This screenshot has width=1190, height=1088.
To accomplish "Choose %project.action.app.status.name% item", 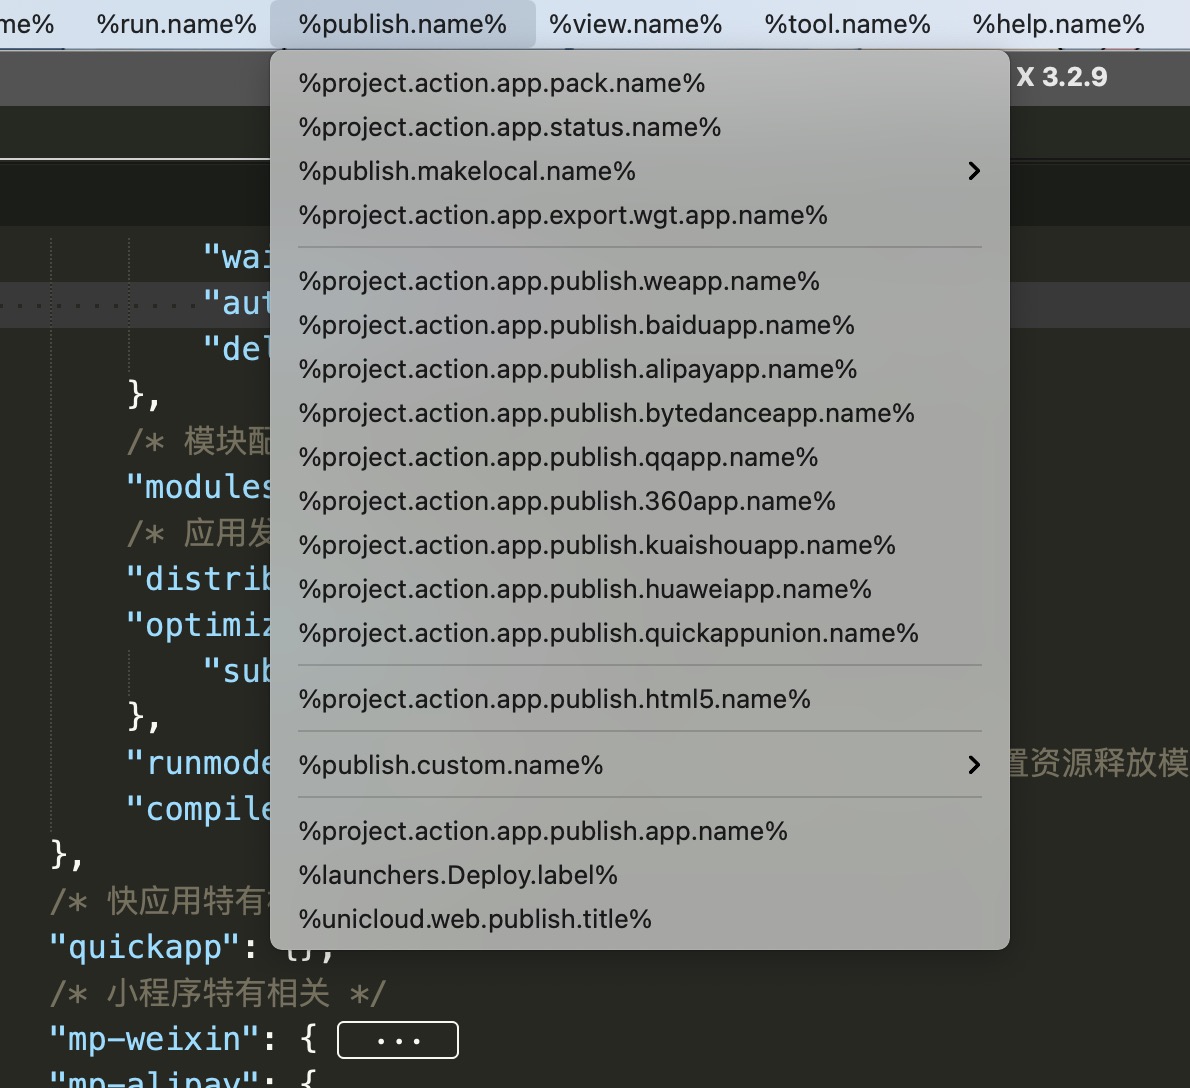I will click(509, 127).
